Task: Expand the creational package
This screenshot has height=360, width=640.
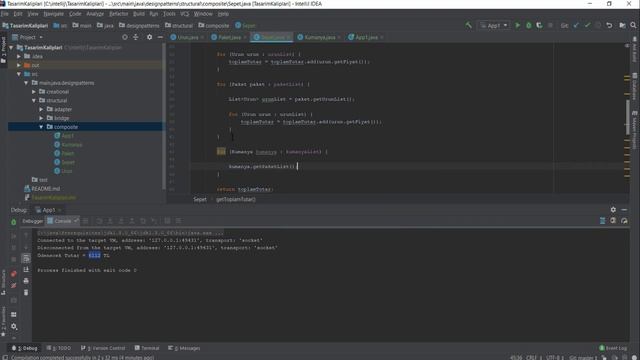Action: click(x=34, y=92)
